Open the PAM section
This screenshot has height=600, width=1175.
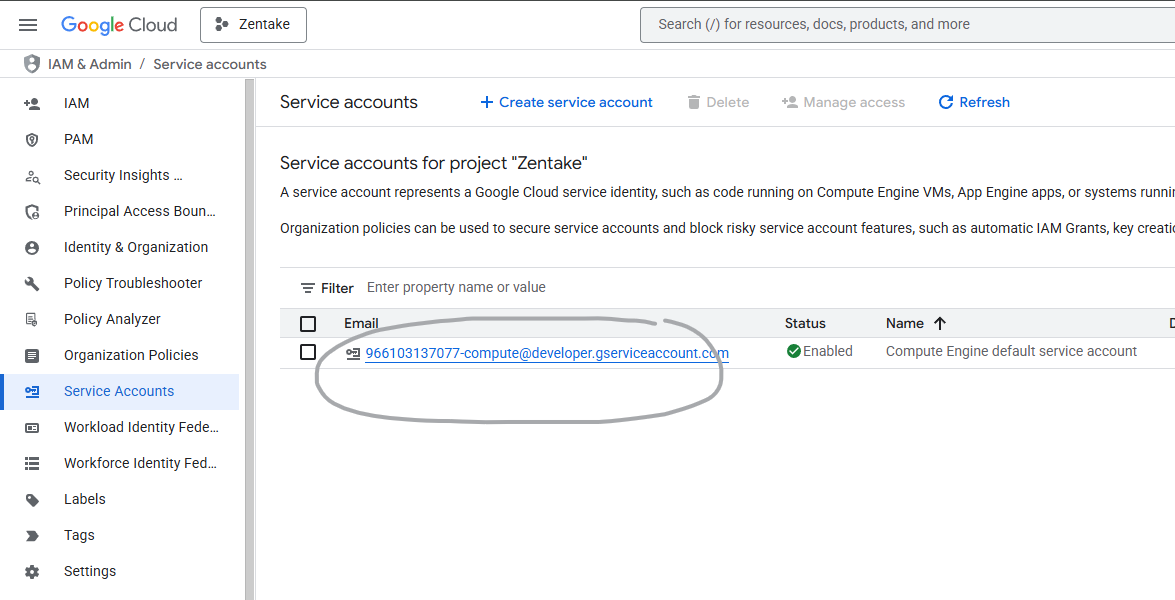[x=76, y=139]
